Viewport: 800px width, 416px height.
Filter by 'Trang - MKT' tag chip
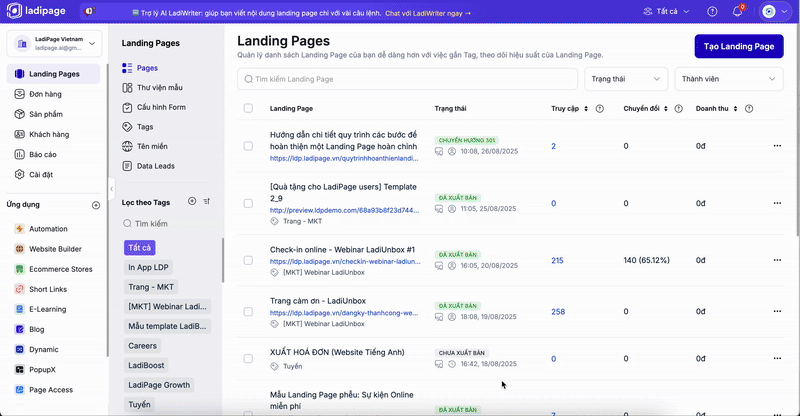pos(151,287)
